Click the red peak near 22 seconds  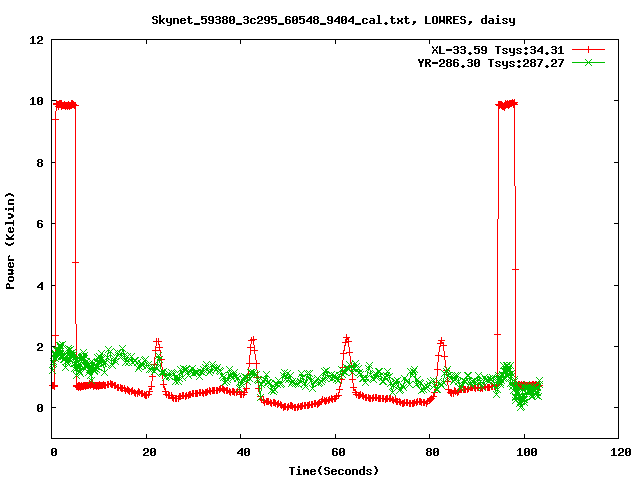(158, 341)
